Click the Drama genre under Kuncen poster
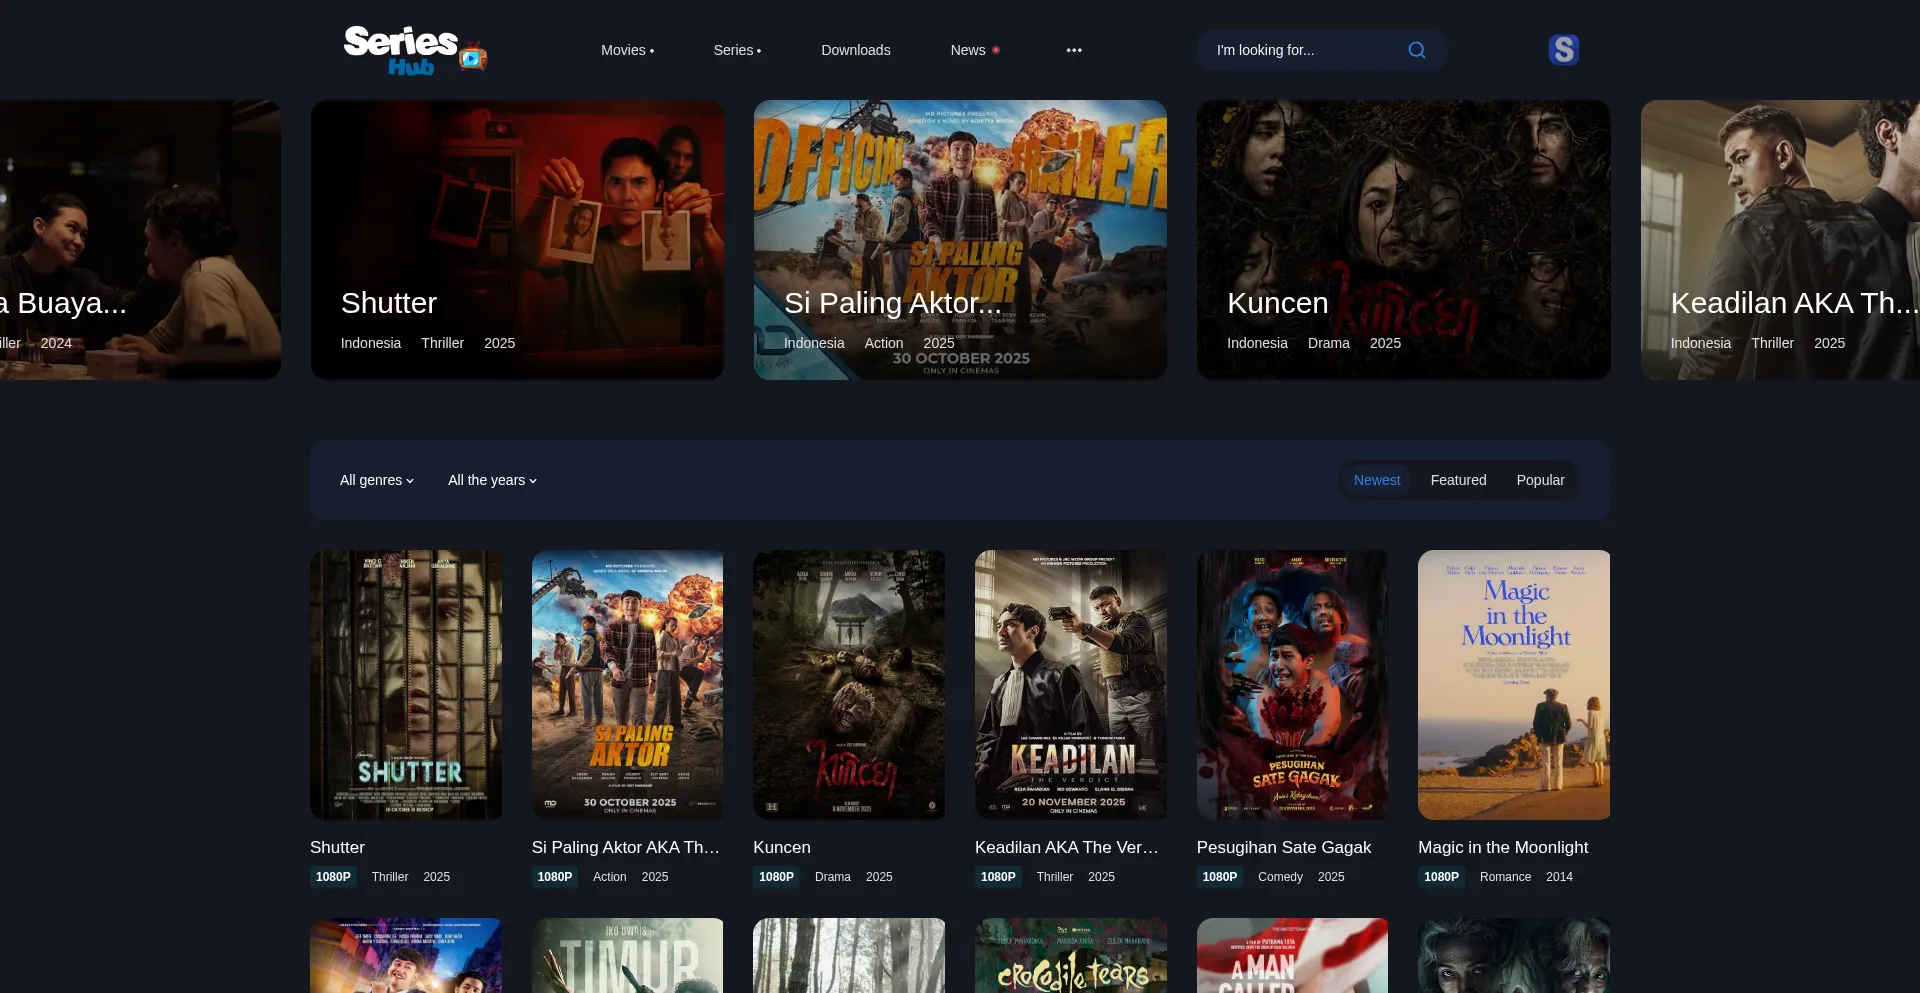 [x=833, y=877]
